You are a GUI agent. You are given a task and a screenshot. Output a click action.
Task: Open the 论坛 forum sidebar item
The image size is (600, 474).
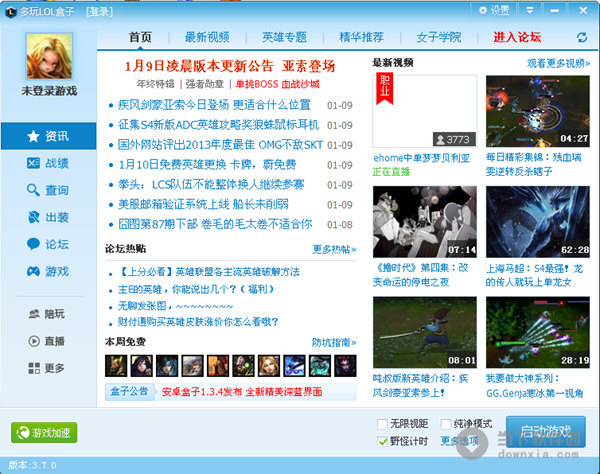pyautogui.click(x=48, y=244)
